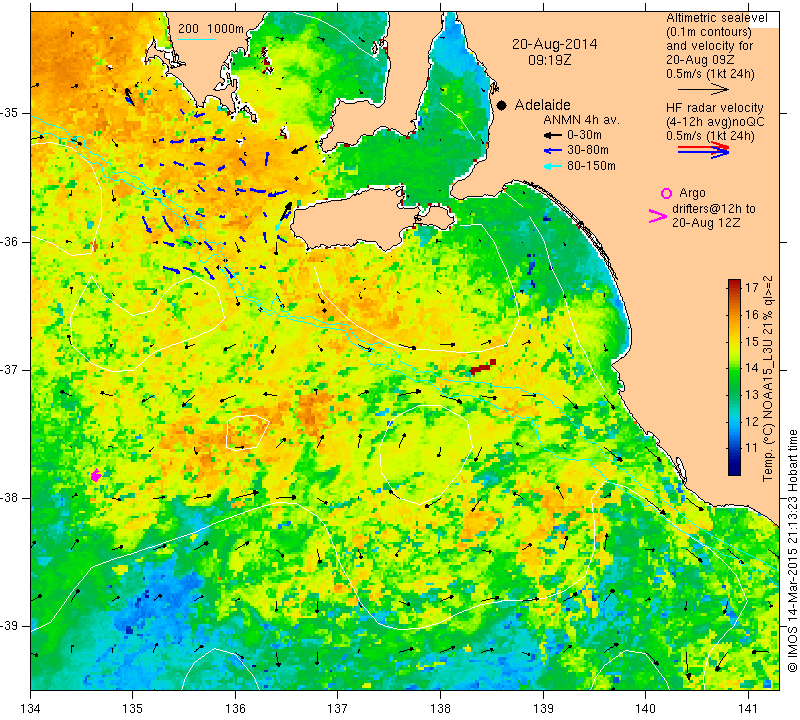The width and height of the screenshot is (800, 720).
Task: Click the cyan 200 1000m bathymetry line sample
Action: click(197, 39)
